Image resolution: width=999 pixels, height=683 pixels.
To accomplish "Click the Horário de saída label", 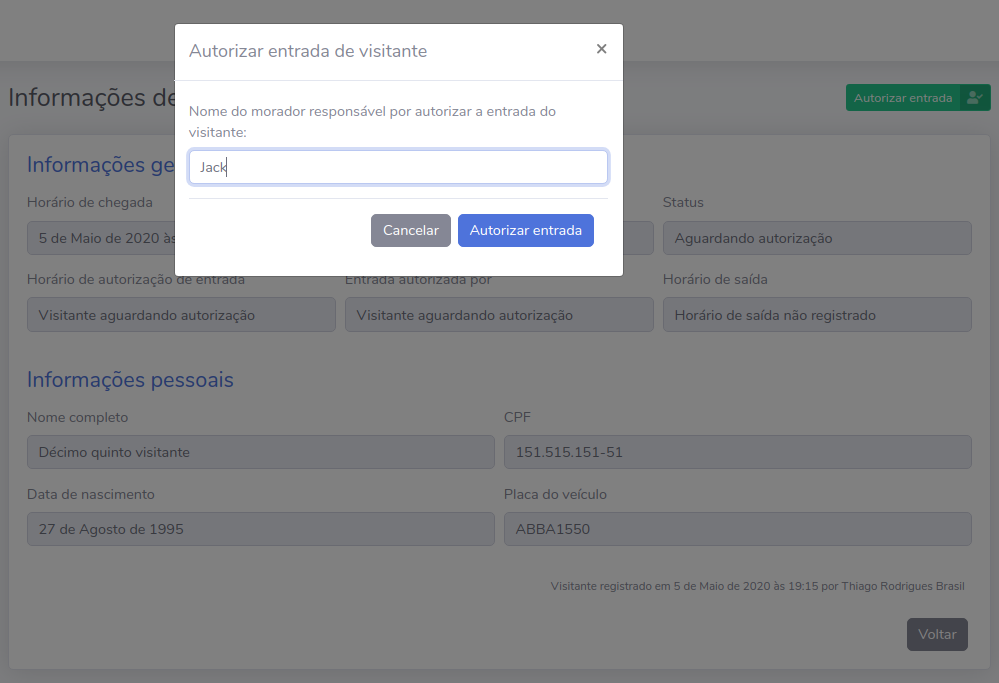I will [715, 279].
